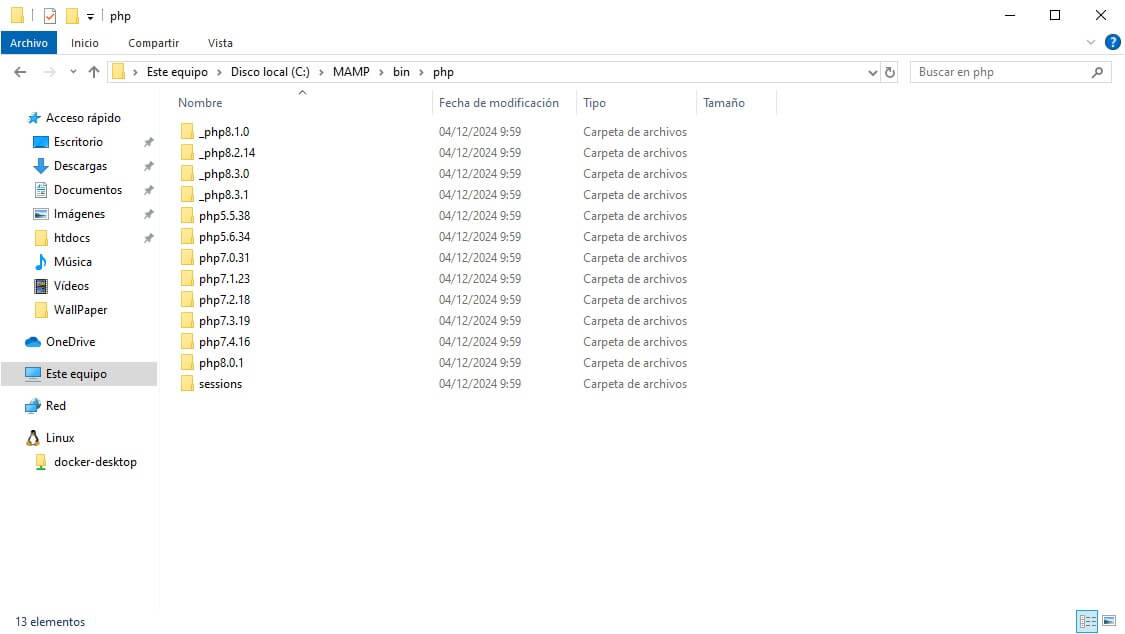The width and height of the screenshot is (1125, 634).
Task: Click the pin icon next to htdocs
Action: 149,238
